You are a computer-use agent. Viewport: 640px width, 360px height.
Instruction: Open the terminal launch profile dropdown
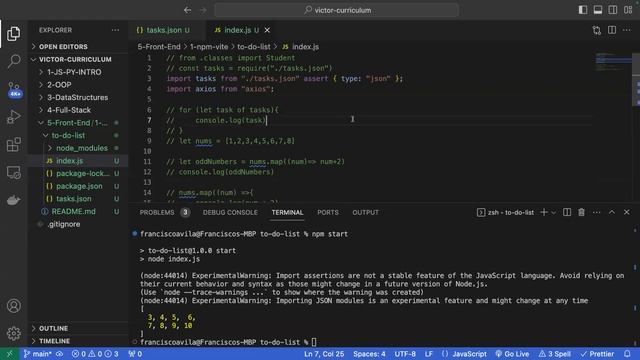553,212
